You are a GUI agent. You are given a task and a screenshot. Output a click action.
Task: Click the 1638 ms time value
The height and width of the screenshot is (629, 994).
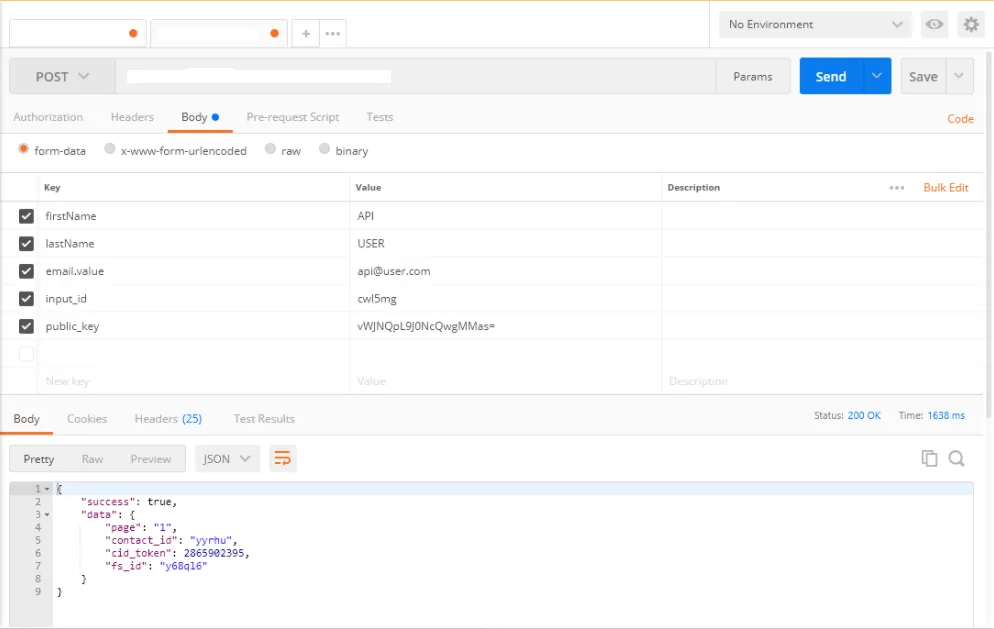tap(946, 415)
